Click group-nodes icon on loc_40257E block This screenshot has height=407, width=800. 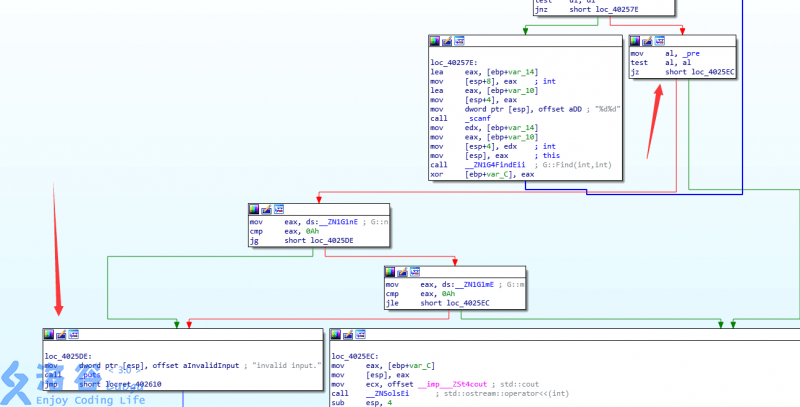click(459, 41)
